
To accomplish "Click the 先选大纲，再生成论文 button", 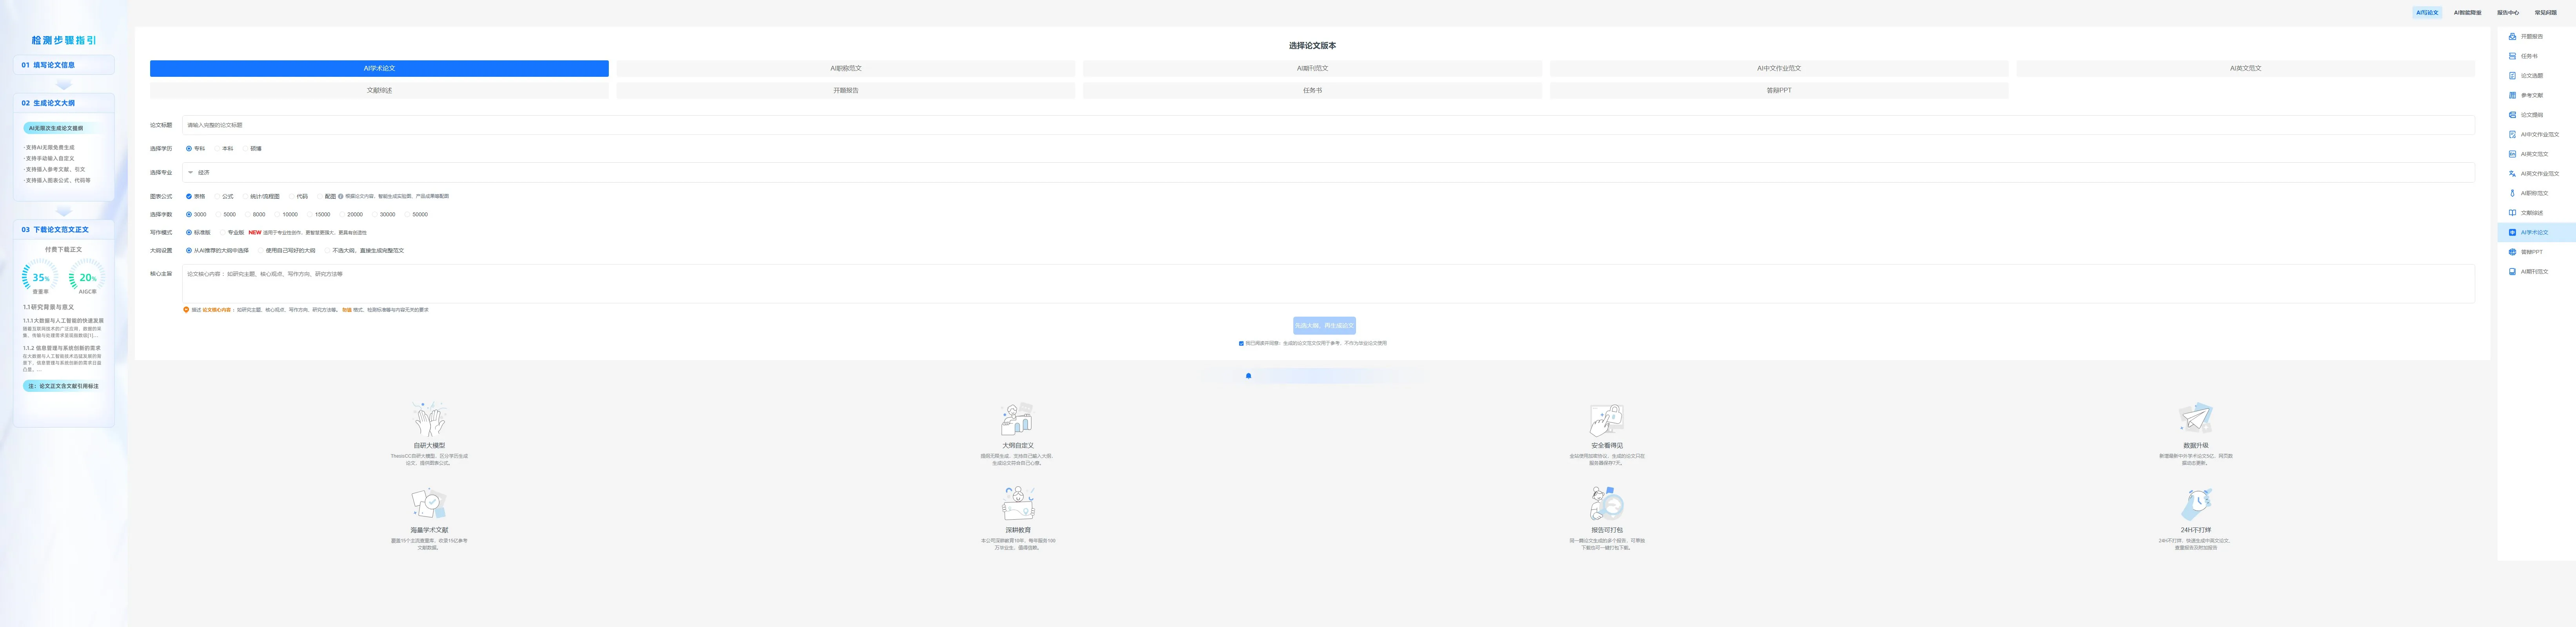I will pos(1324,326).
